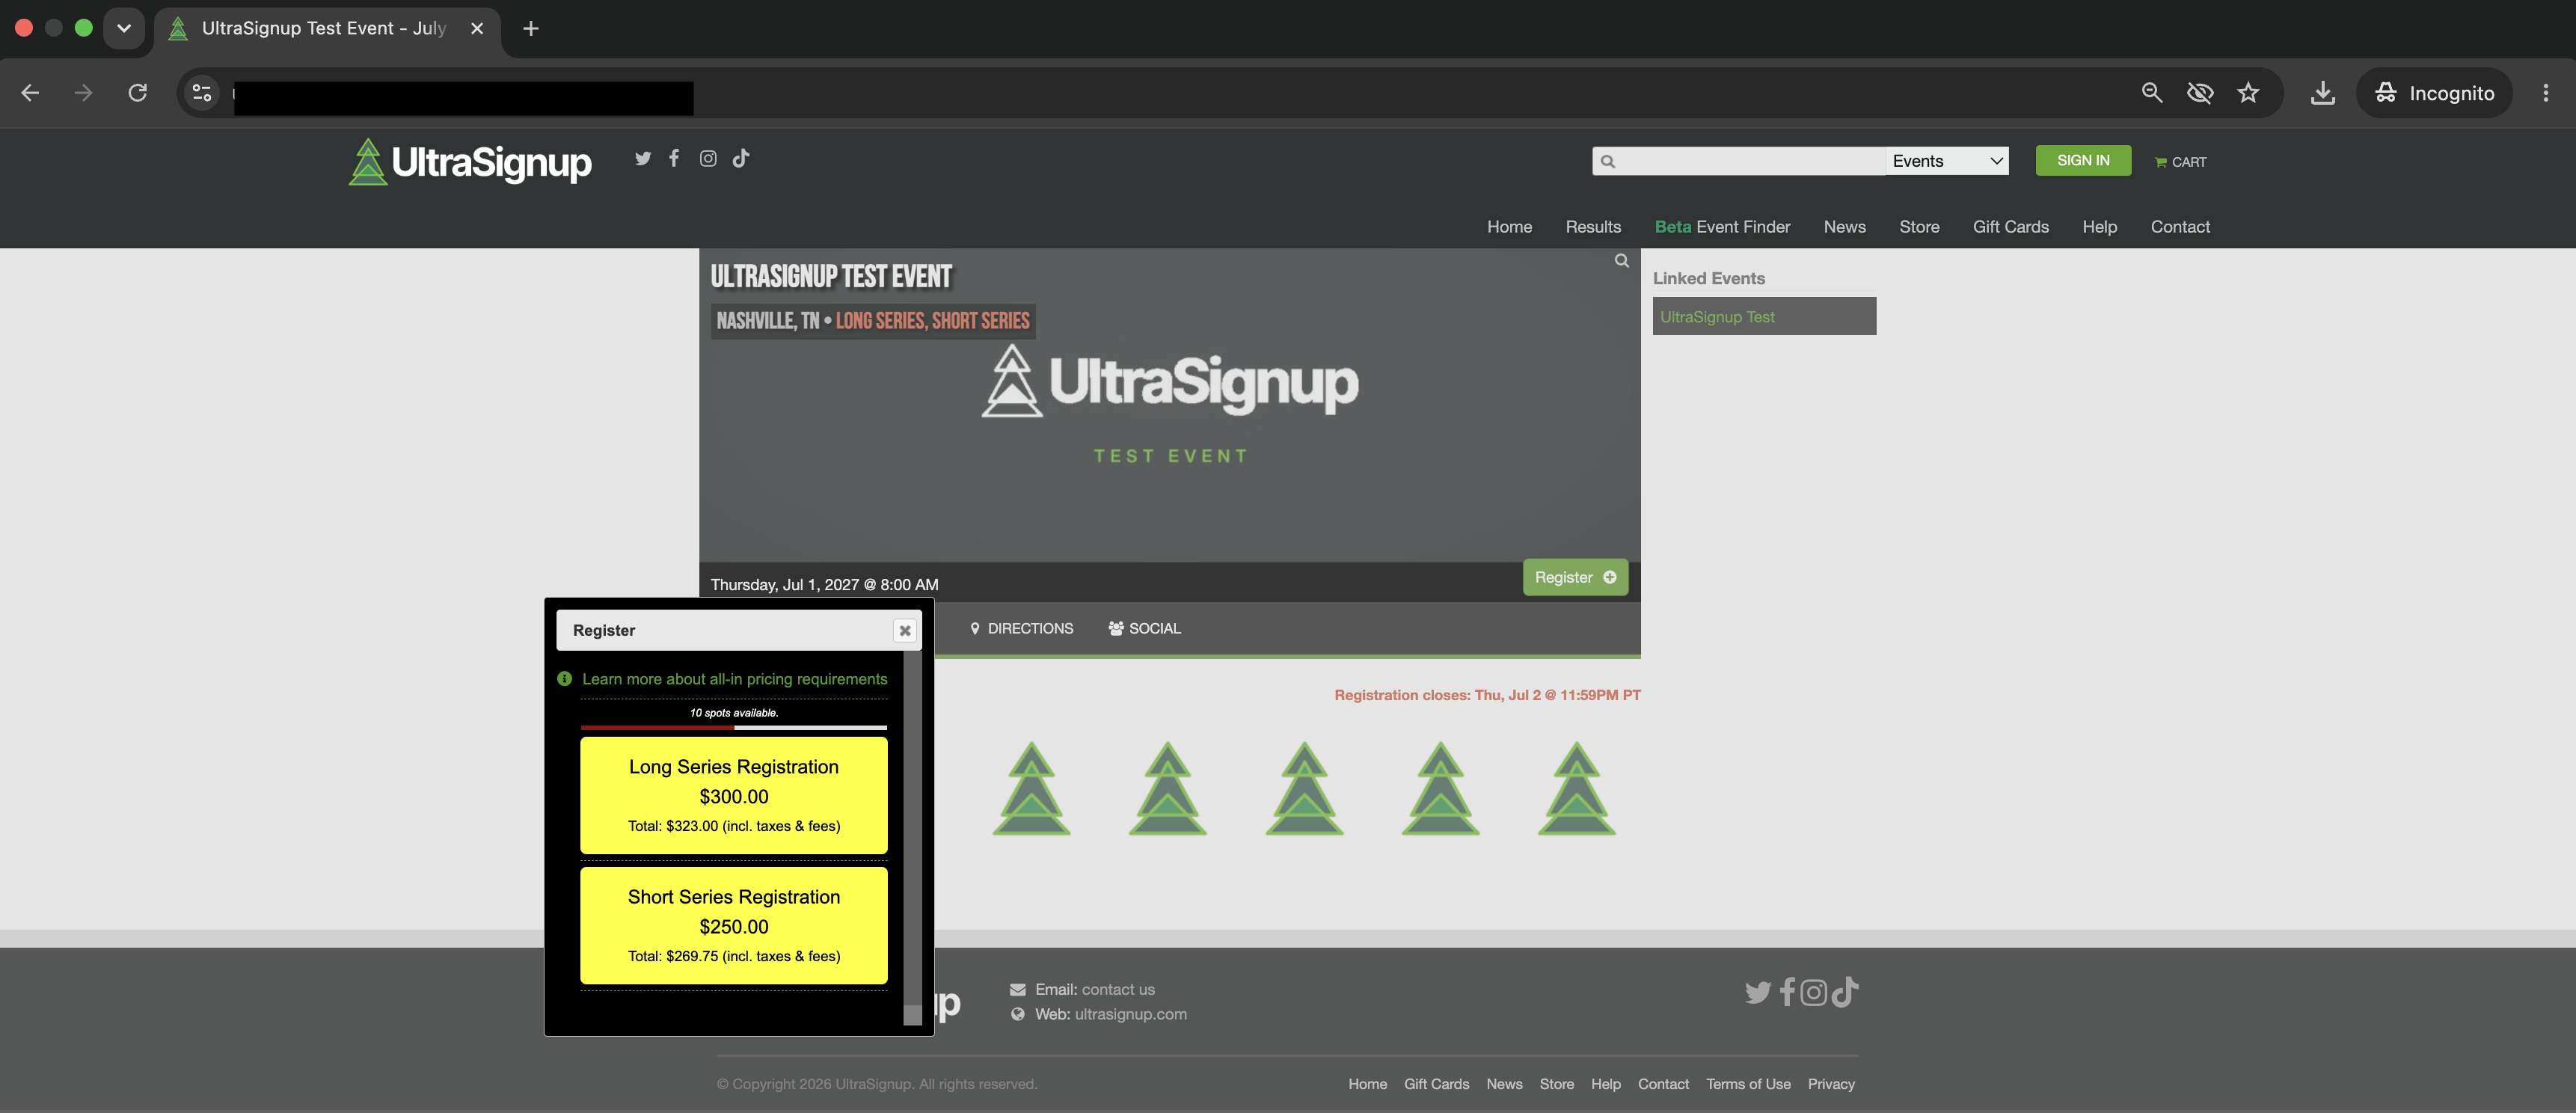2576x1113 pixels.
Task: Open UltraSignup Twitter icon in header
Action: pos(643,158)
